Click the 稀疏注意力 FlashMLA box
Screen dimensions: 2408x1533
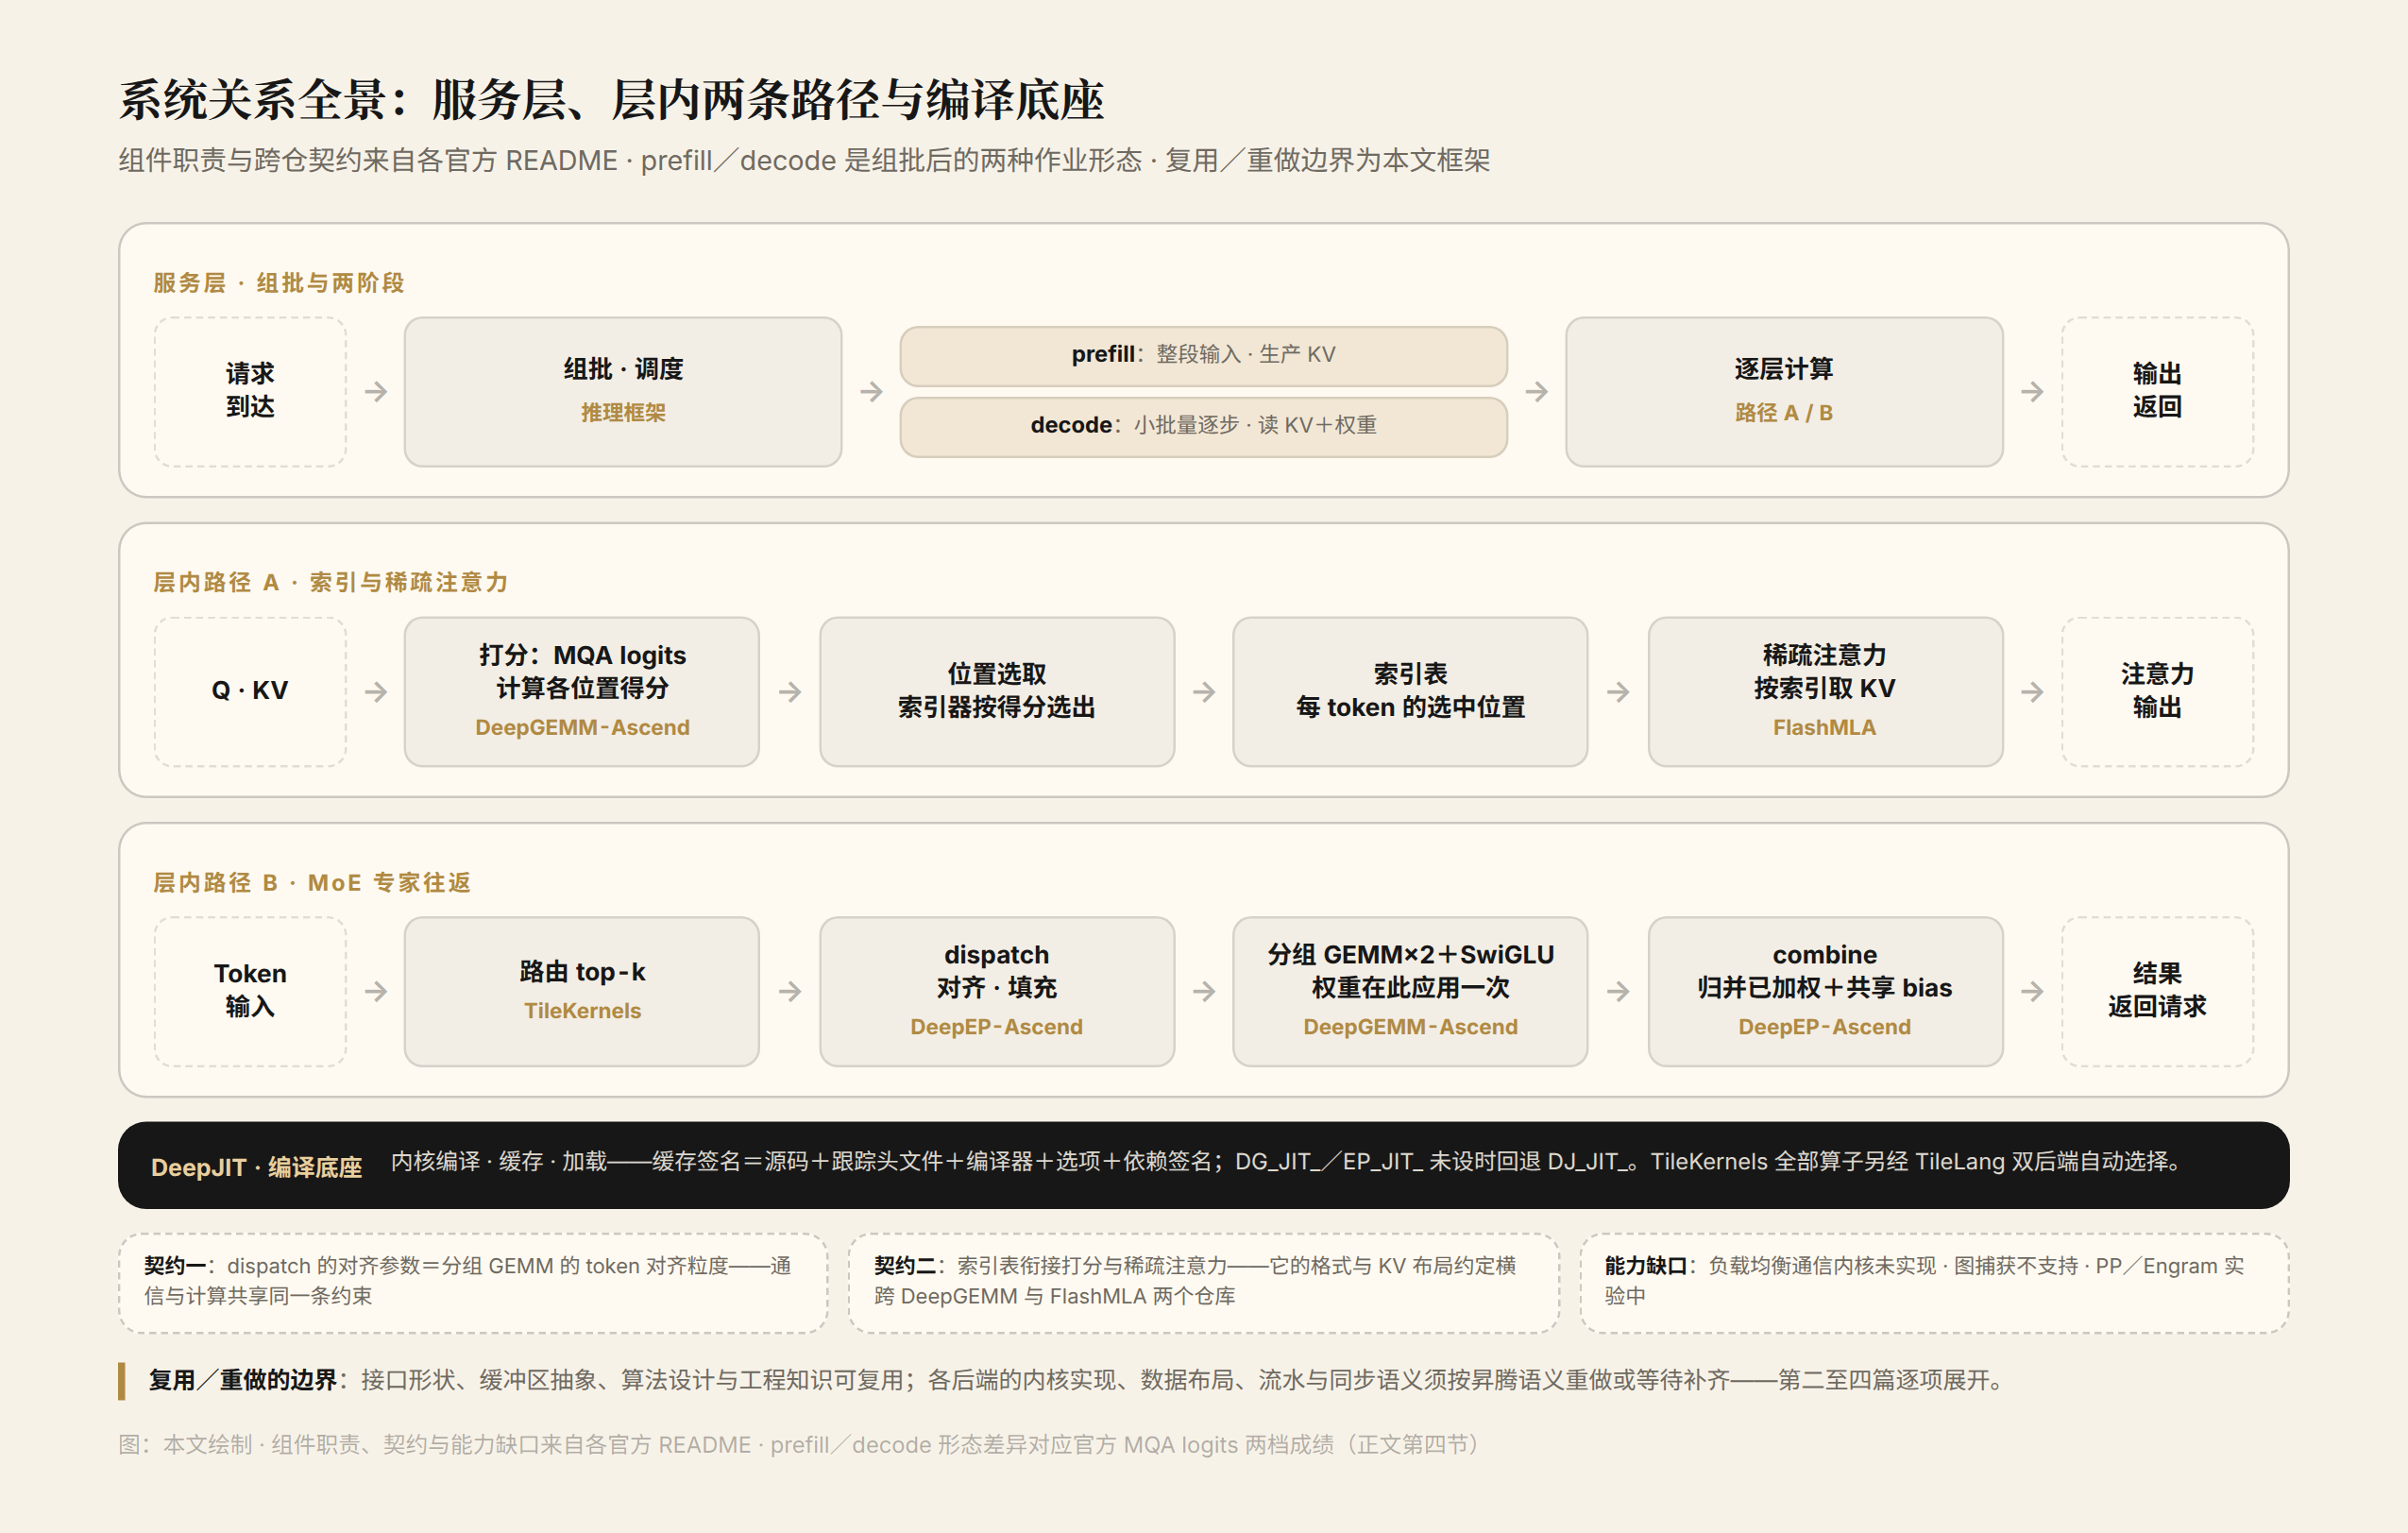coord(1825,691)
